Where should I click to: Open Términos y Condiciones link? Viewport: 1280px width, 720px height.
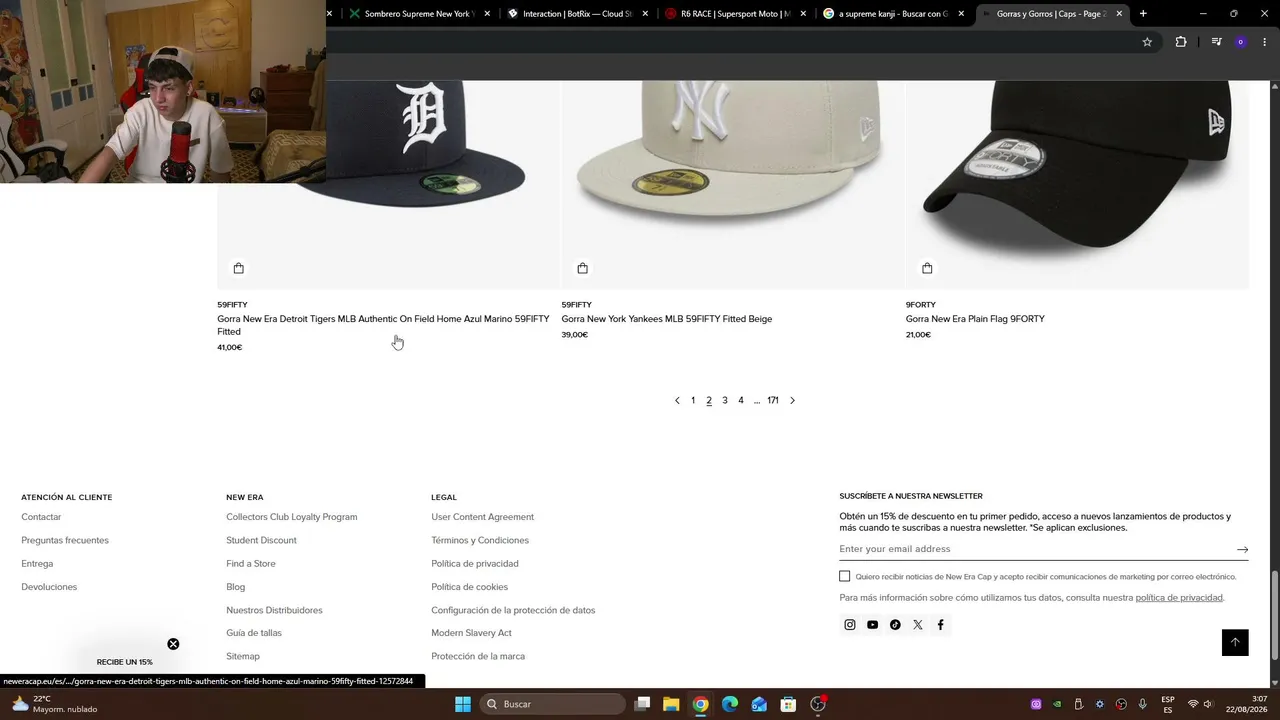pyautogui.click(x=480, y=540)
